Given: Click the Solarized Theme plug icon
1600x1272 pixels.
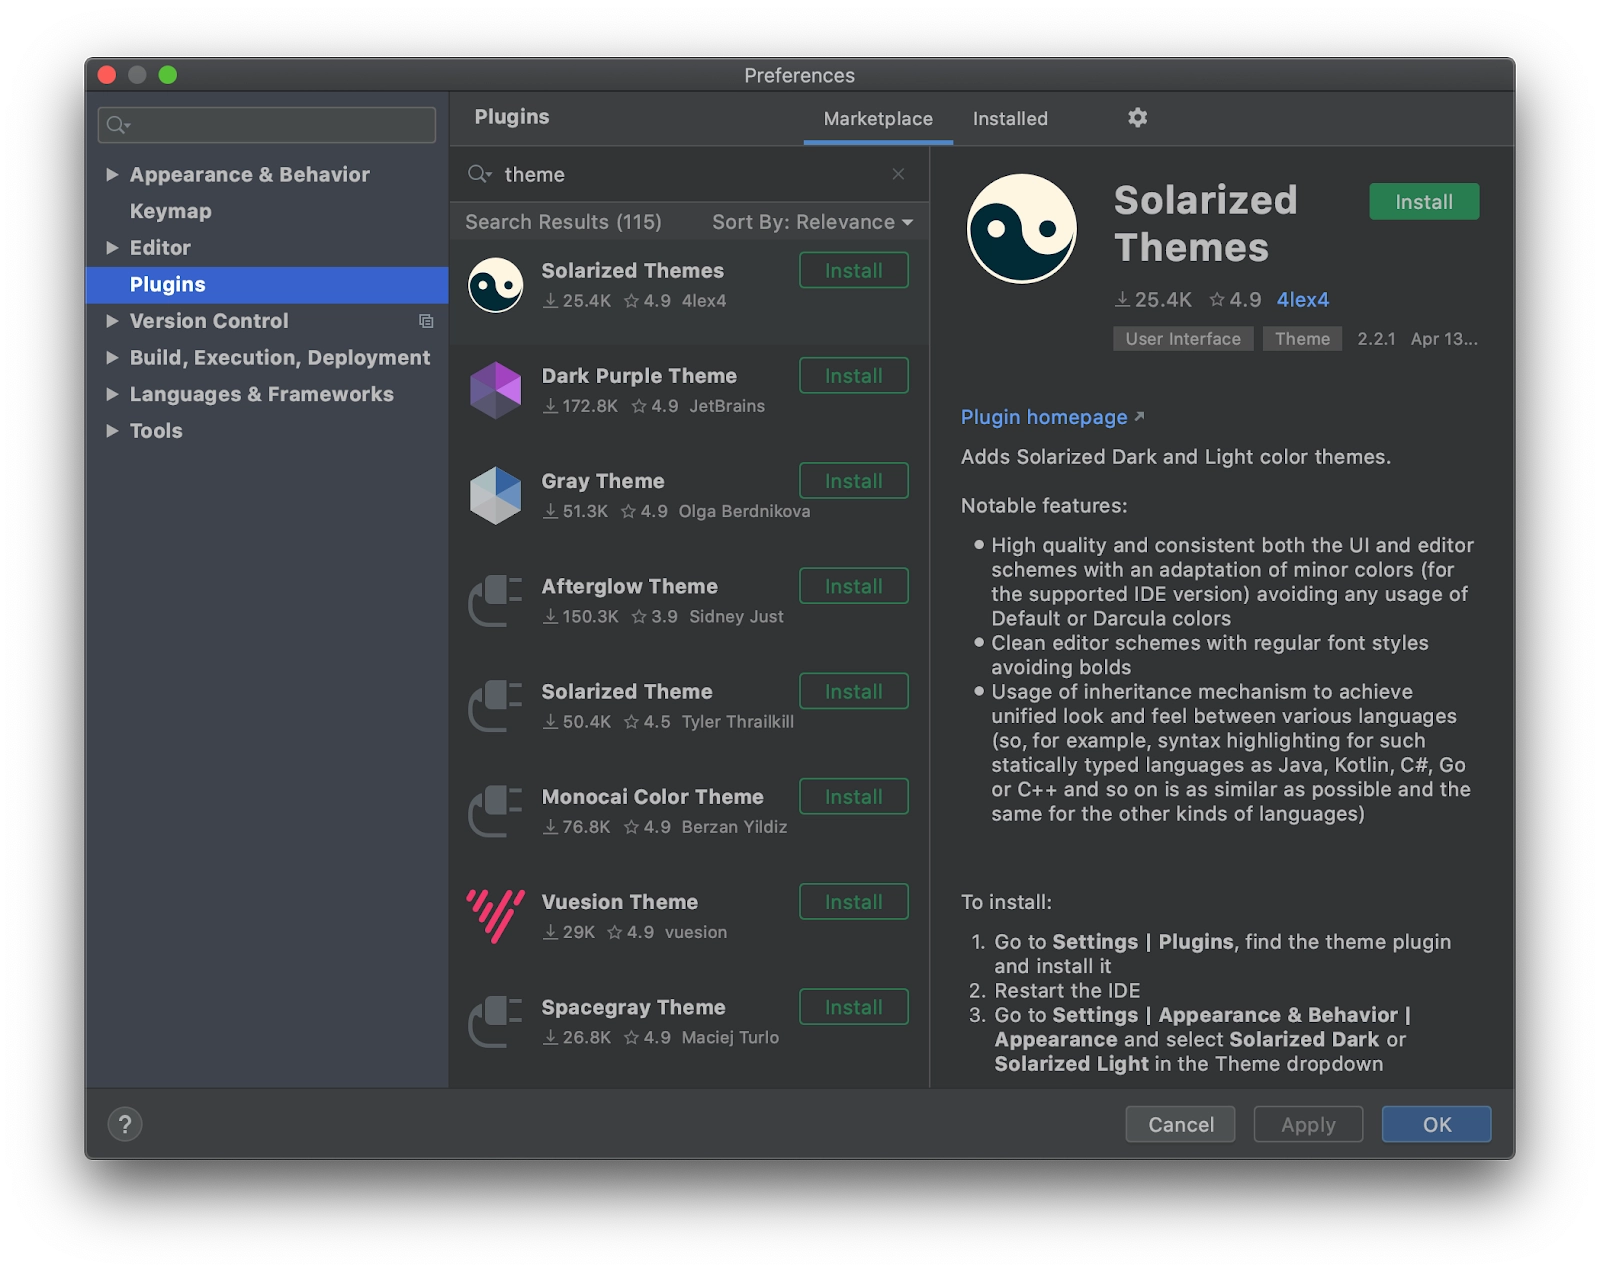Looking at the screenshot, I should click(x=496, y=706).
